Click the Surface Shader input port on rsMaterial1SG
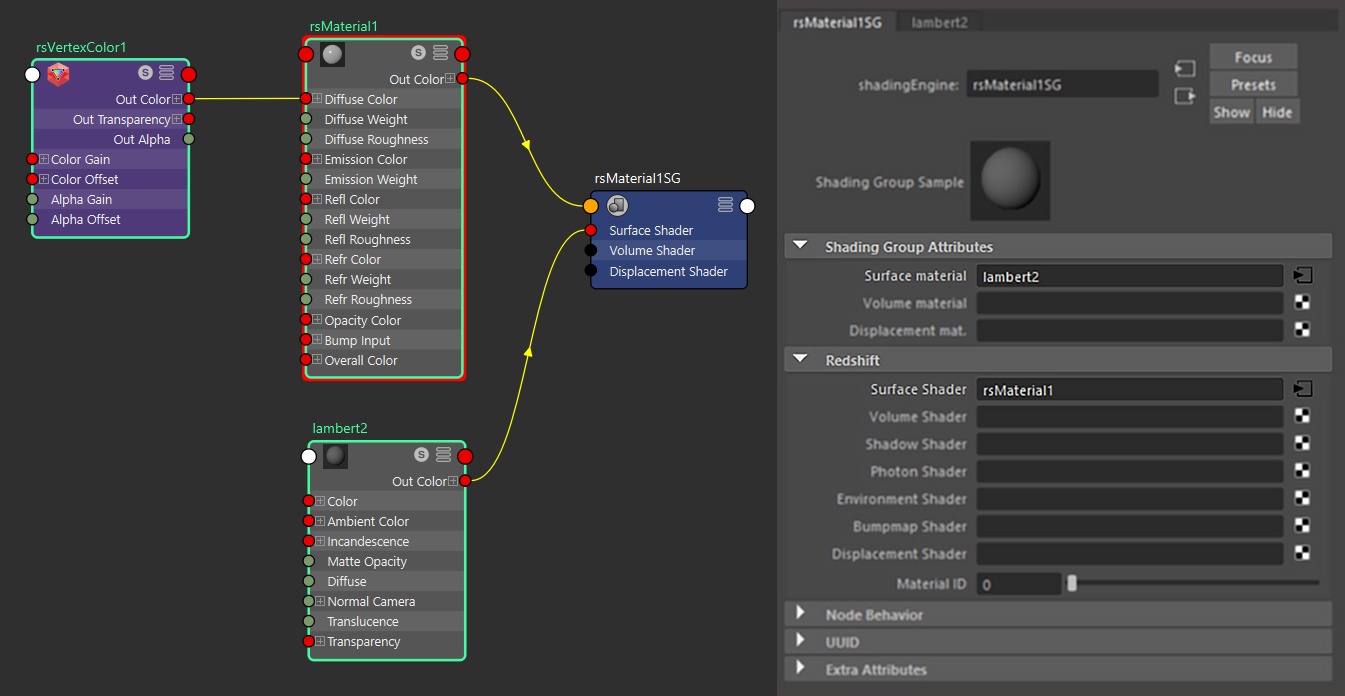This screenshot has height=696, width=1345. [x=591, y=230]
